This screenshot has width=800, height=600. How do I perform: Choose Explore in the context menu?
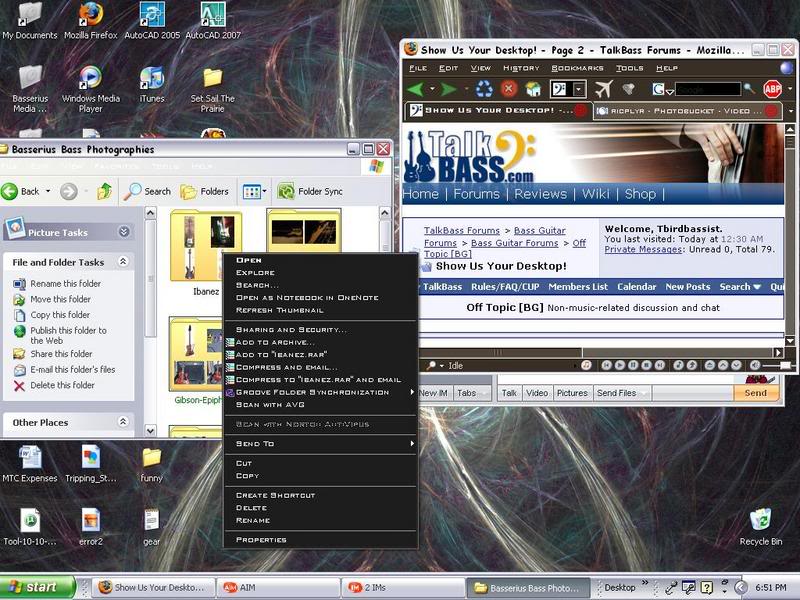[320, 272]
